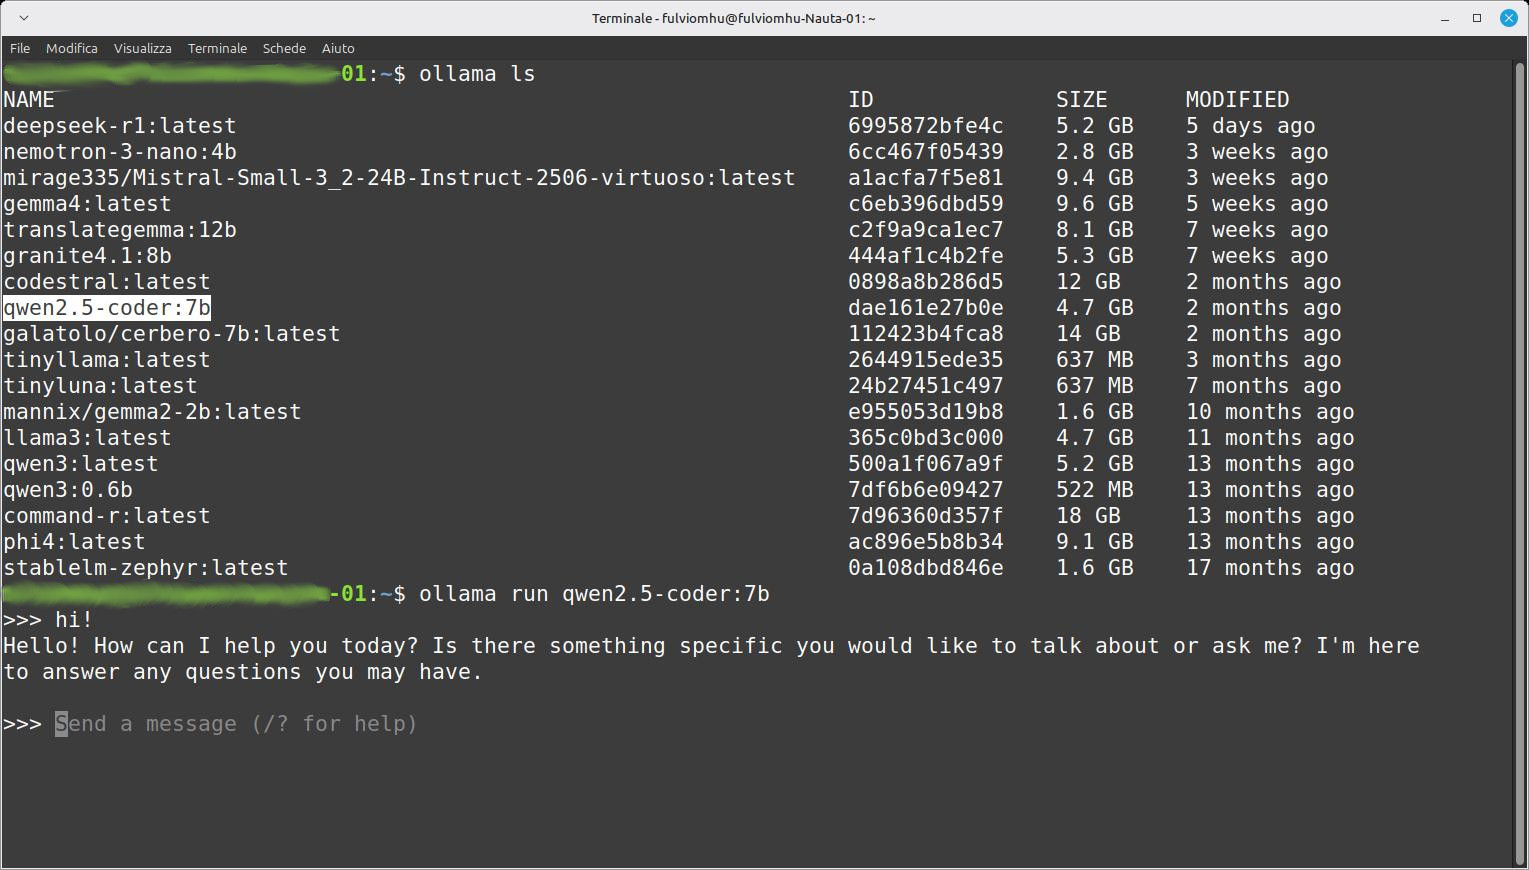Click qwen3:latest model name
The height and width of the screenshot is (870, 1529).
[x=81, y=464]
